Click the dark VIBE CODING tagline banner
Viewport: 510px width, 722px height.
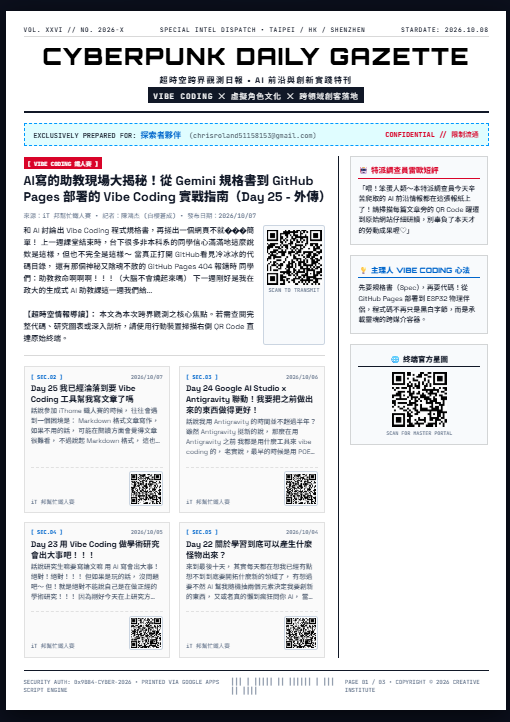[x=256, y=96]
